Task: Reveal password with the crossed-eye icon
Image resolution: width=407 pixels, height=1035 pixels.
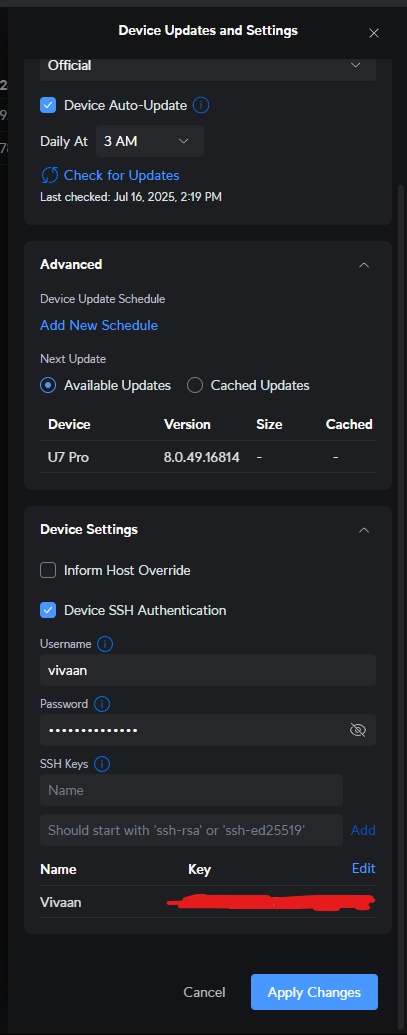Action: tap(358, 729)
